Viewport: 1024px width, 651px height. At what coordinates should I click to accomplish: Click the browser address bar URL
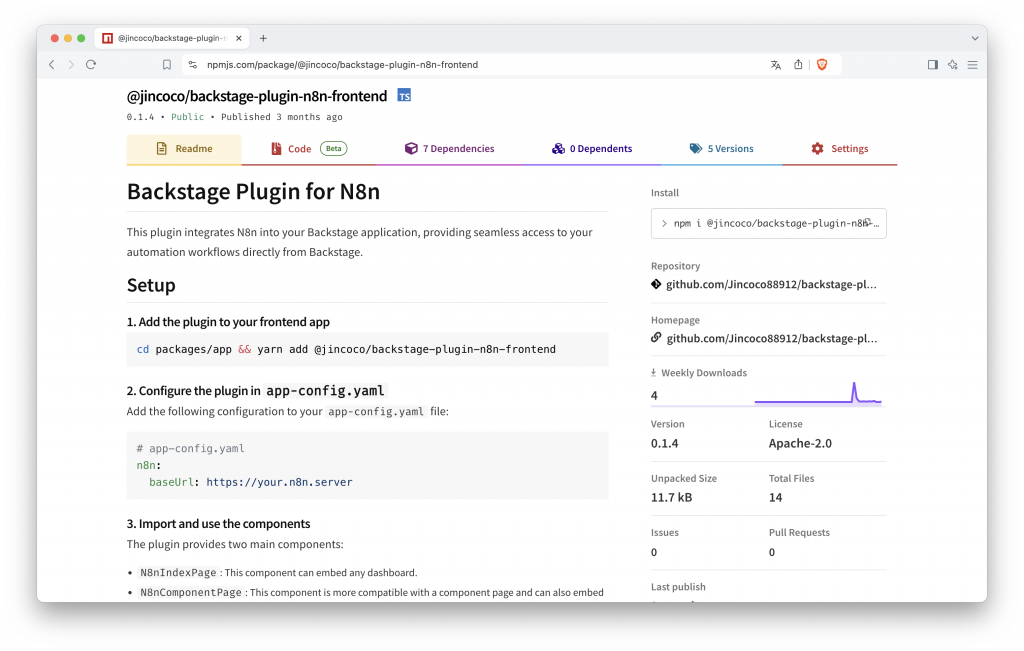342,65
